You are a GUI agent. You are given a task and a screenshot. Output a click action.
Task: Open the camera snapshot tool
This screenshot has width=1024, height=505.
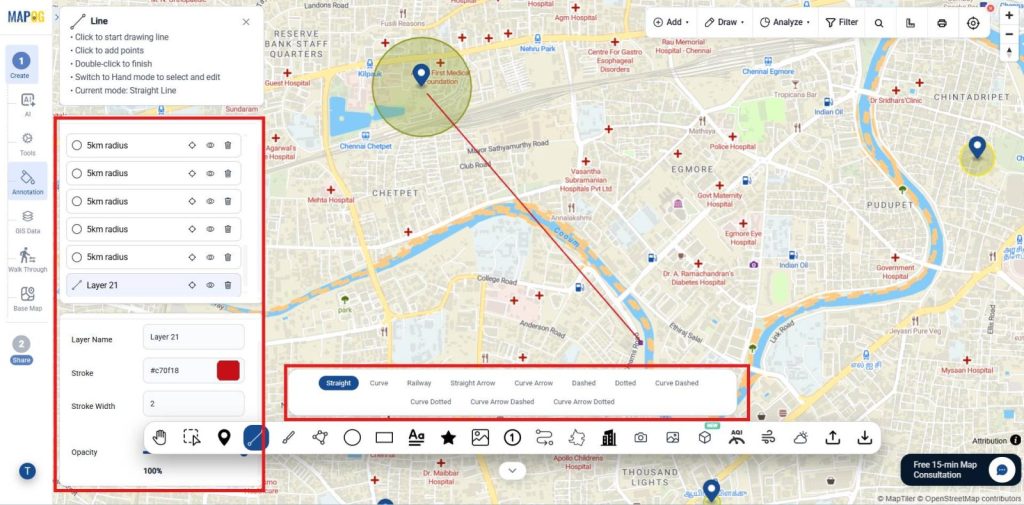[641, 438]
